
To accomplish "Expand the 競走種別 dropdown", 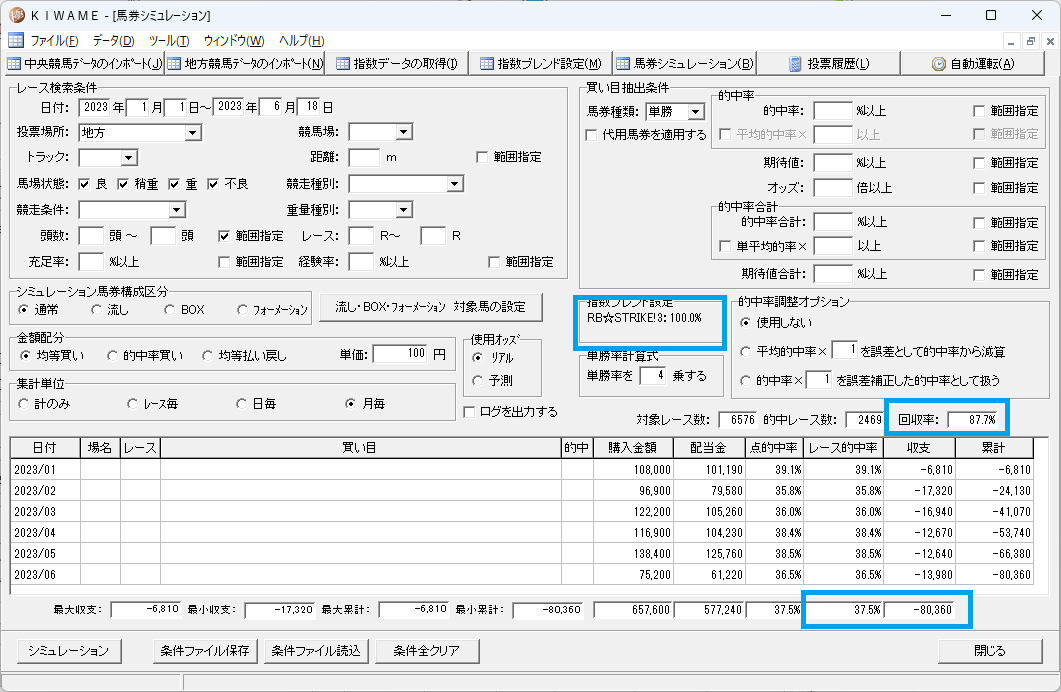I will tap(455, 183).
